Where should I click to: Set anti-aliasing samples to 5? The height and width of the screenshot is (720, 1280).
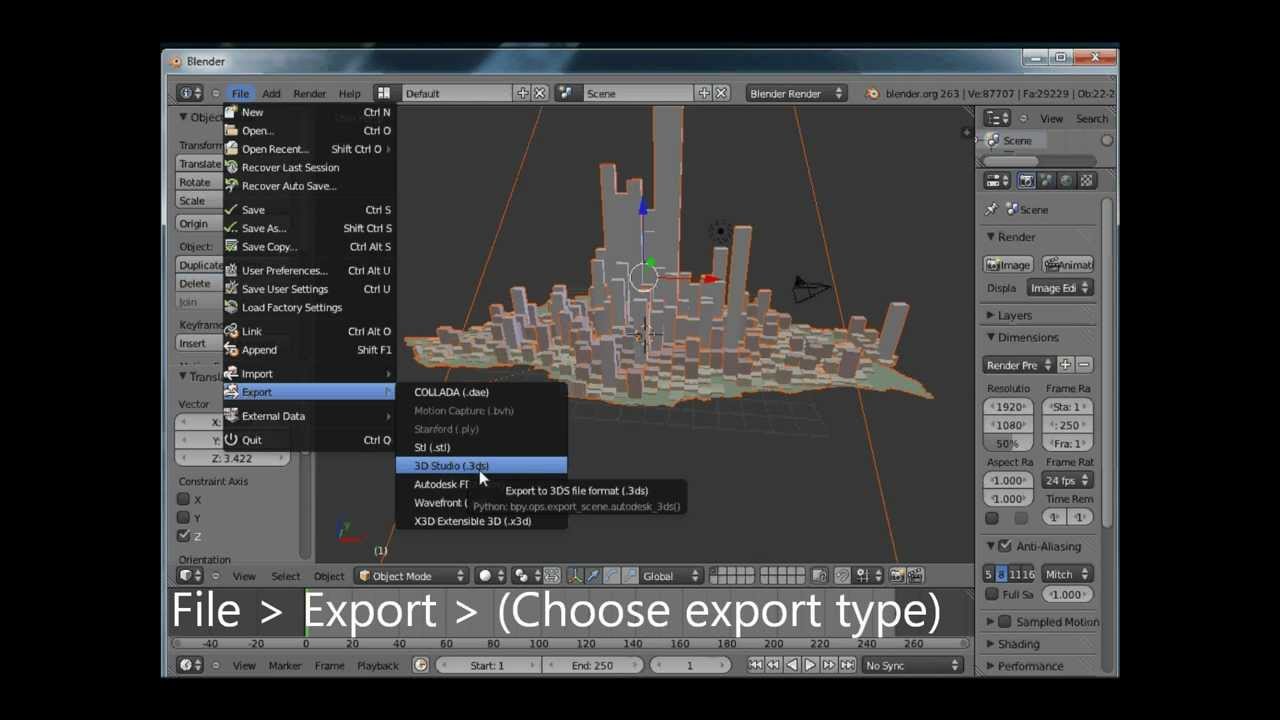(988, 574)
